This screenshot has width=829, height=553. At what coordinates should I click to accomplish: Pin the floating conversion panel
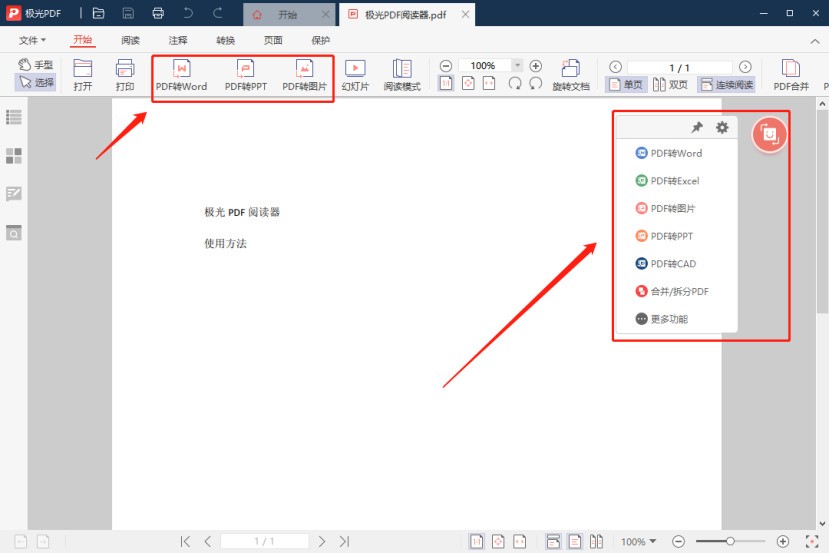(697, 128)
